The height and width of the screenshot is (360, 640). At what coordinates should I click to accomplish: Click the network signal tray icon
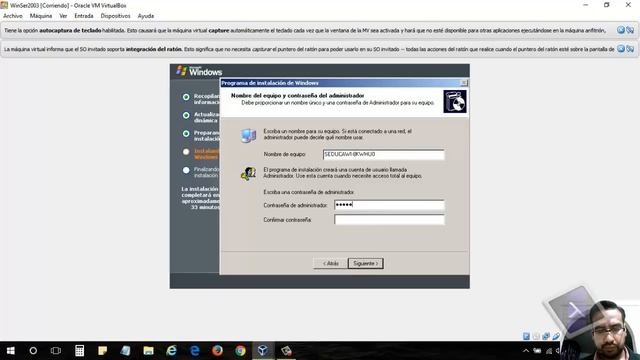coord(549,351)
